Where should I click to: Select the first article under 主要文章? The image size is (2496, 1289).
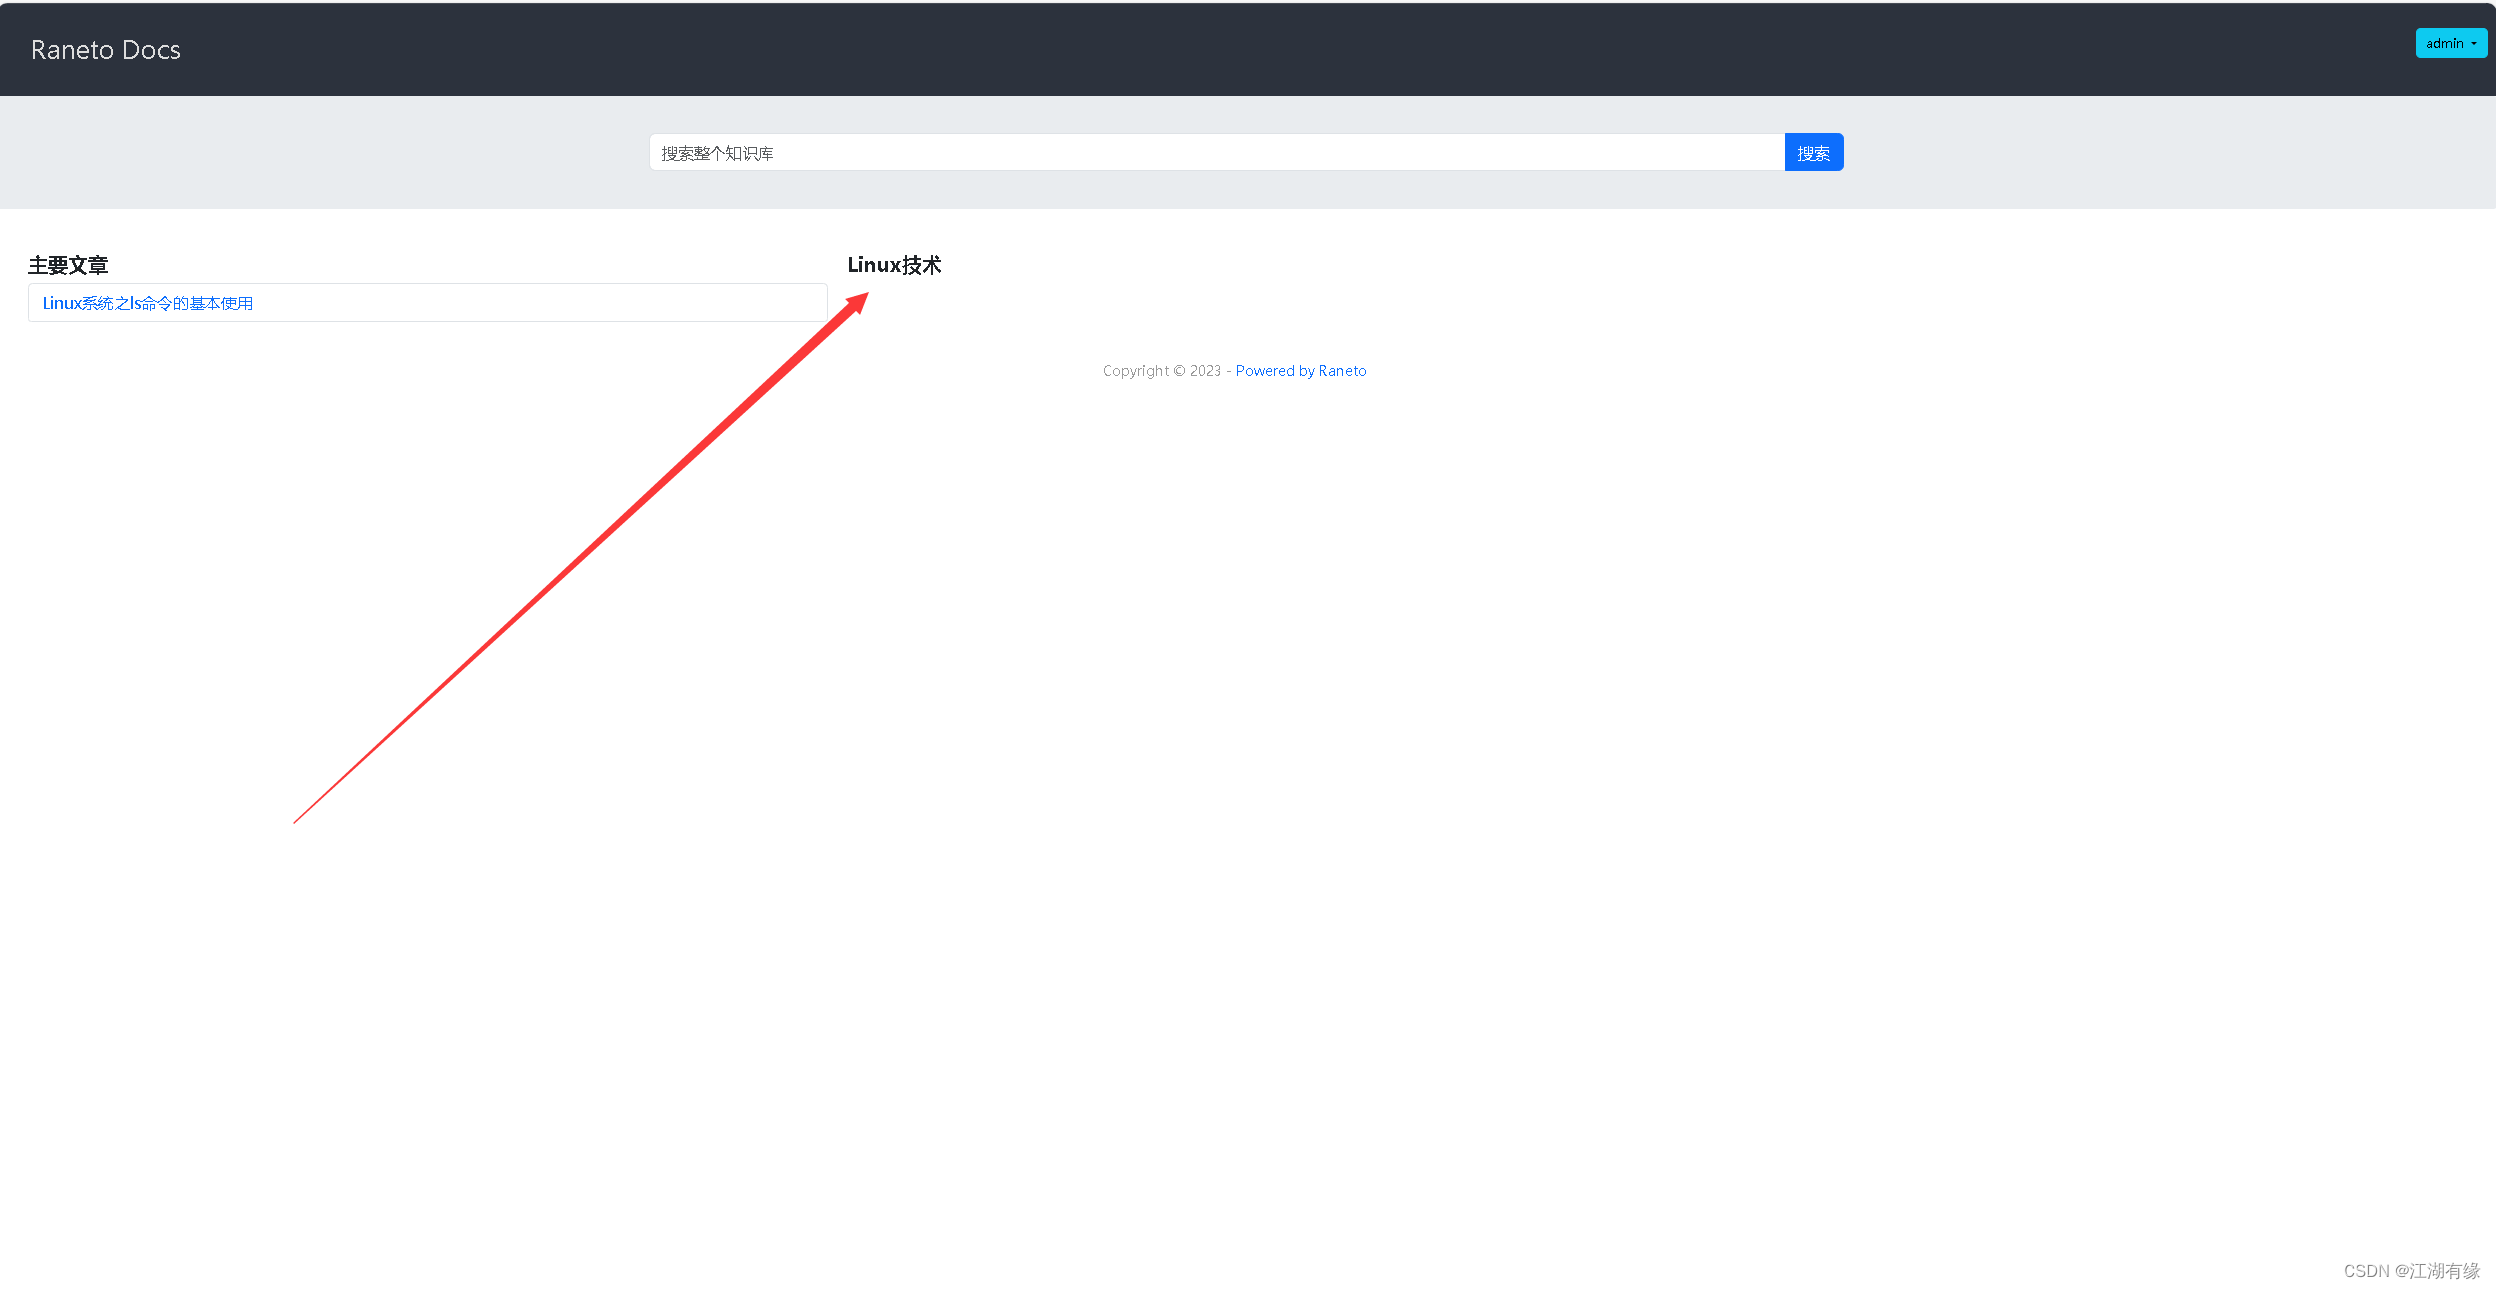(x=147, y=303)
